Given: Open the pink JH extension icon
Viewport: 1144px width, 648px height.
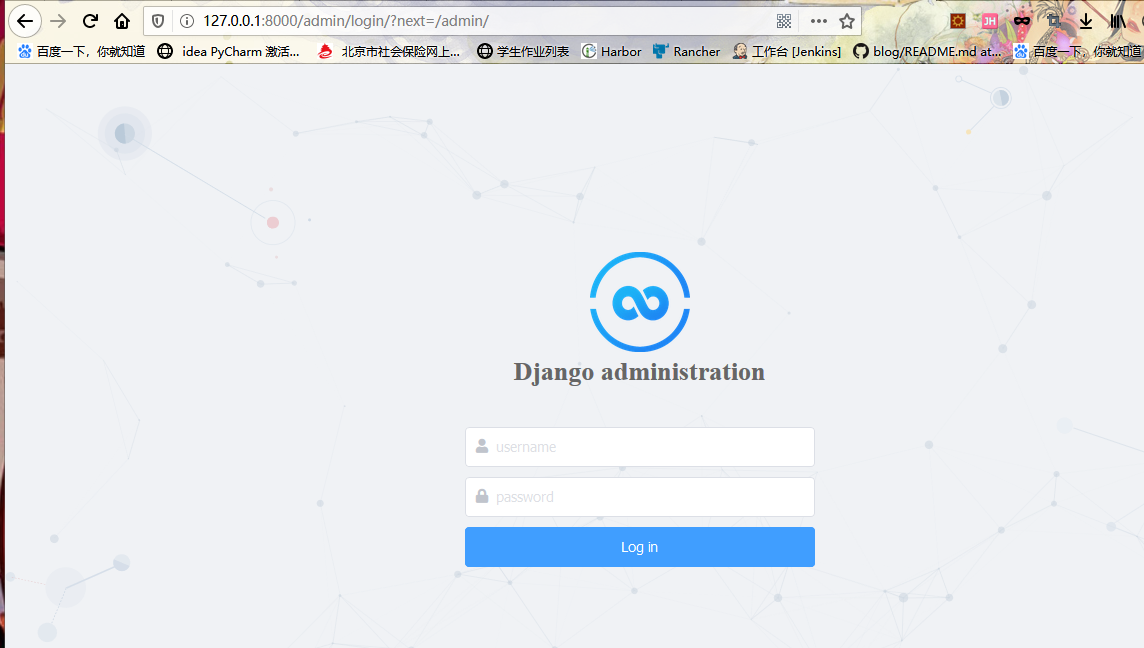Looking at the screenshot, I should coord(989,21).
